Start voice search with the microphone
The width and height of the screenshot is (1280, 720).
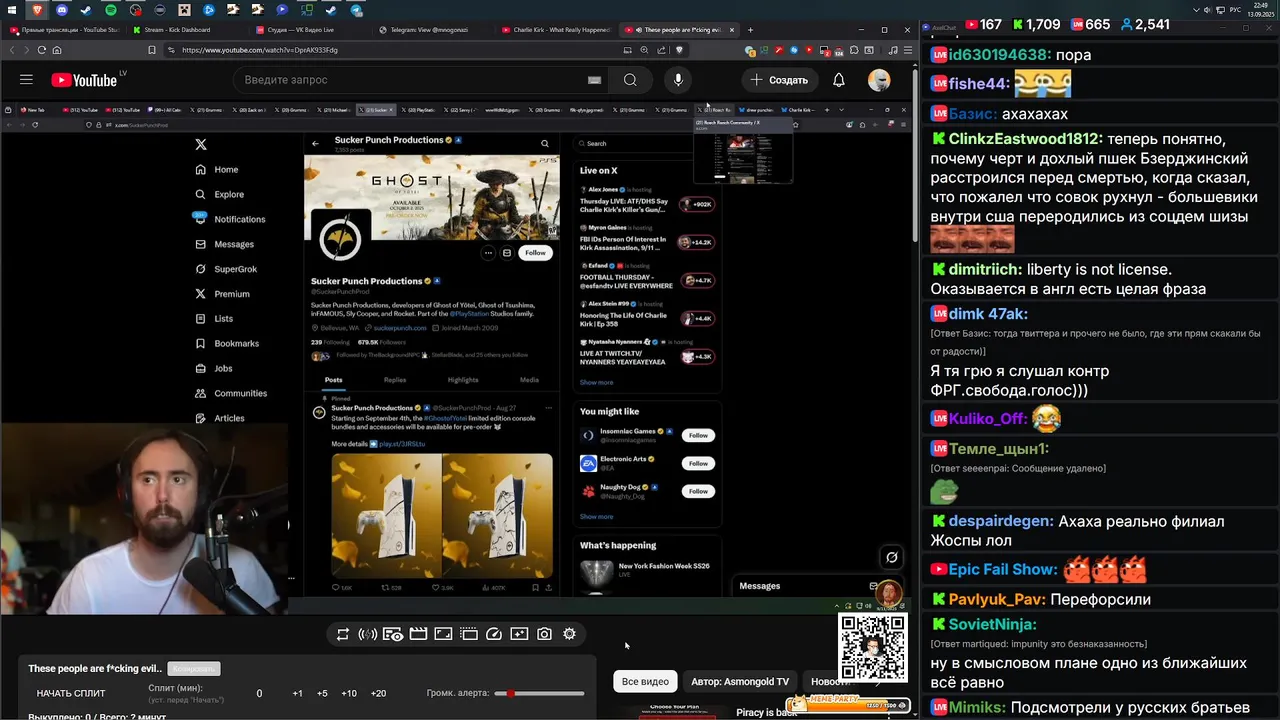[x=678, y=80]
